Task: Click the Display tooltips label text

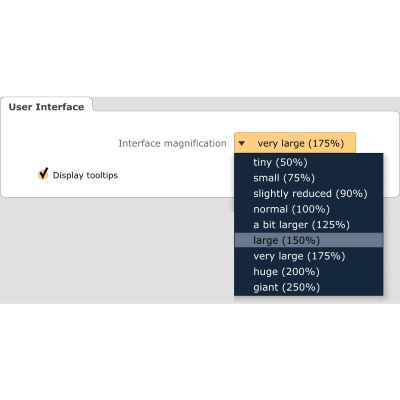Action: 85,175
